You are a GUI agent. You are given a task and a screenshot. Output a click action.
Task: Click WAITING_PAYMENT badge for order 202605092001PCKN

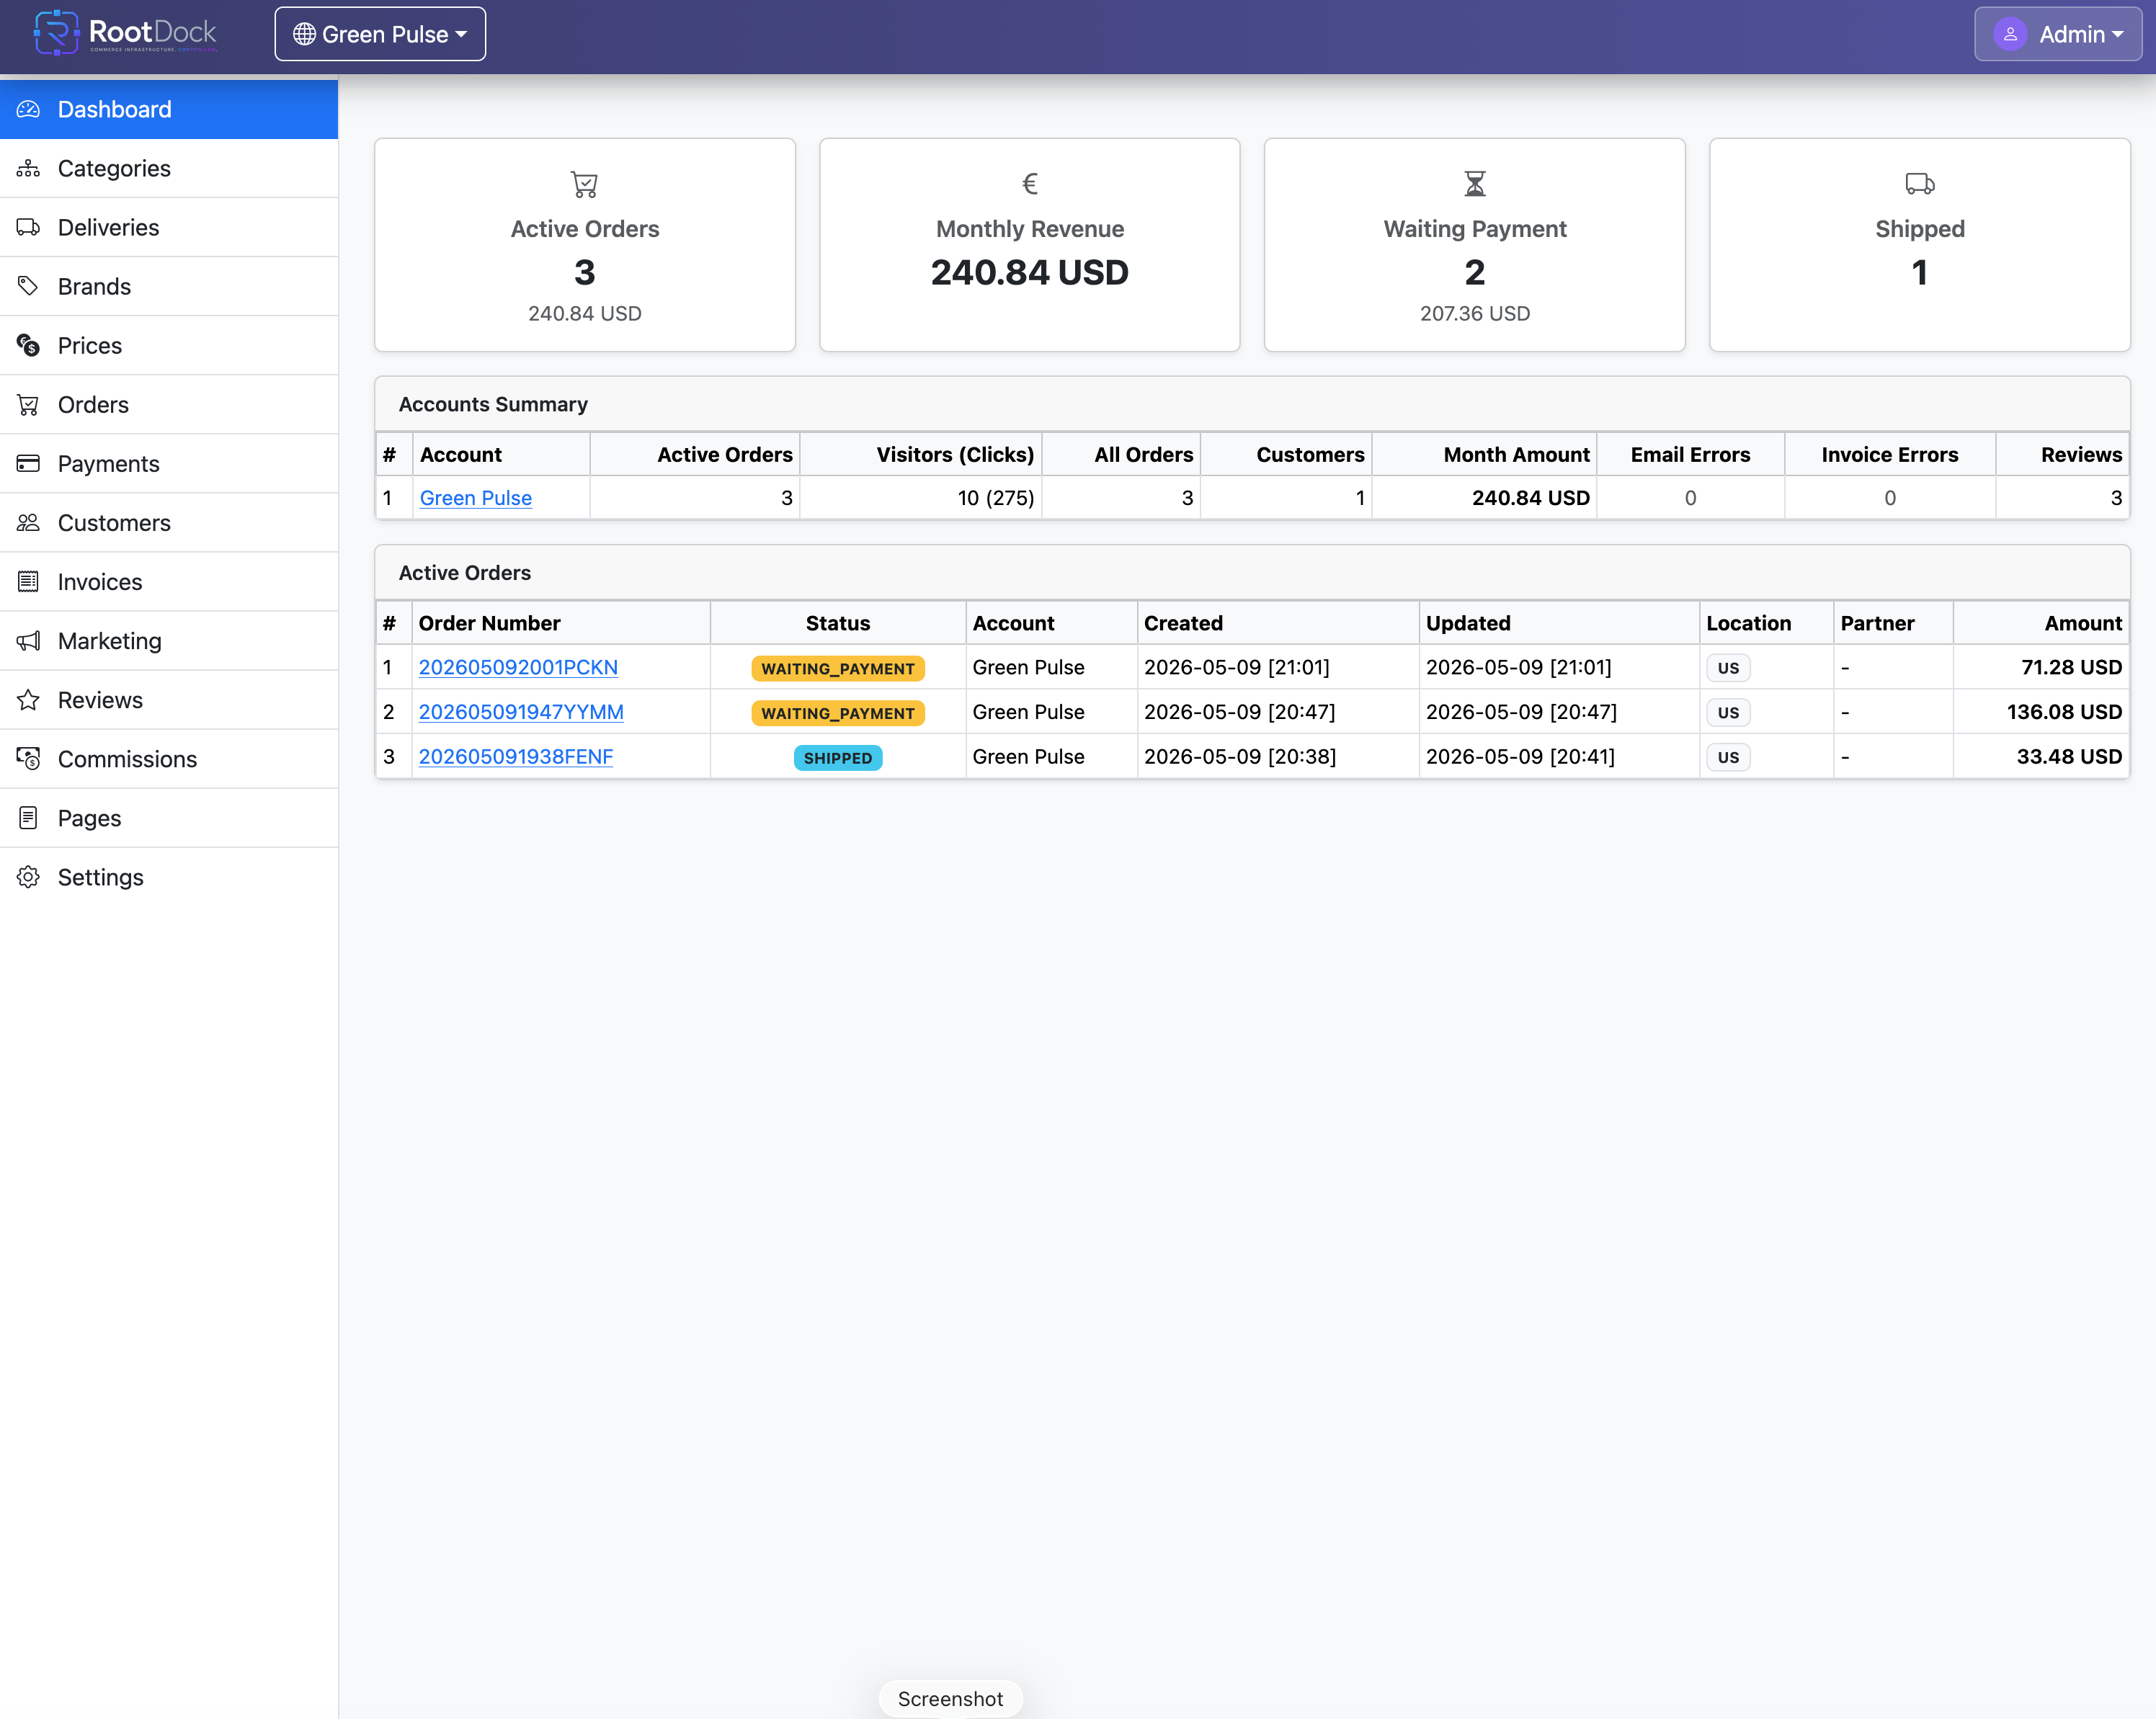point(838,668)
